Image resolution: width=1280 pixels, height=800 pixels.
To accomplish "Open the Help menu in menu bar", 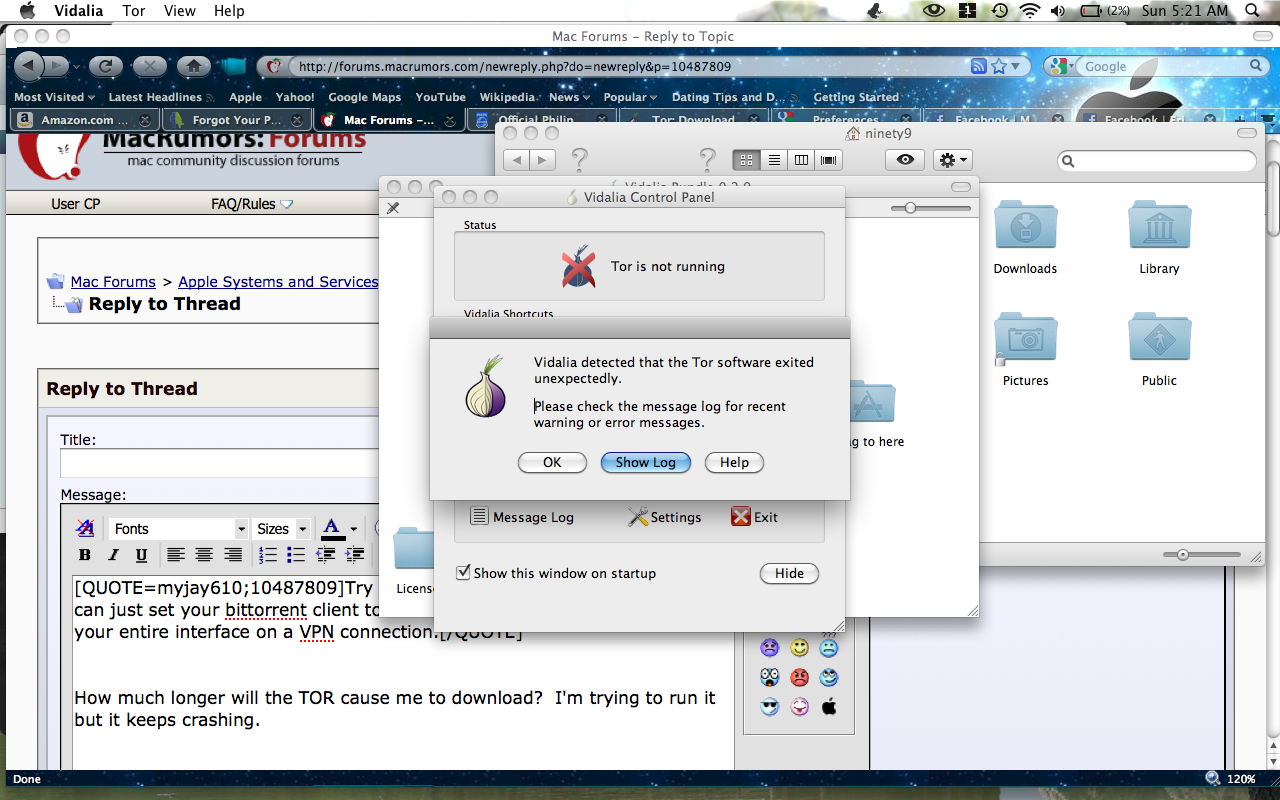I will (229, 10).
